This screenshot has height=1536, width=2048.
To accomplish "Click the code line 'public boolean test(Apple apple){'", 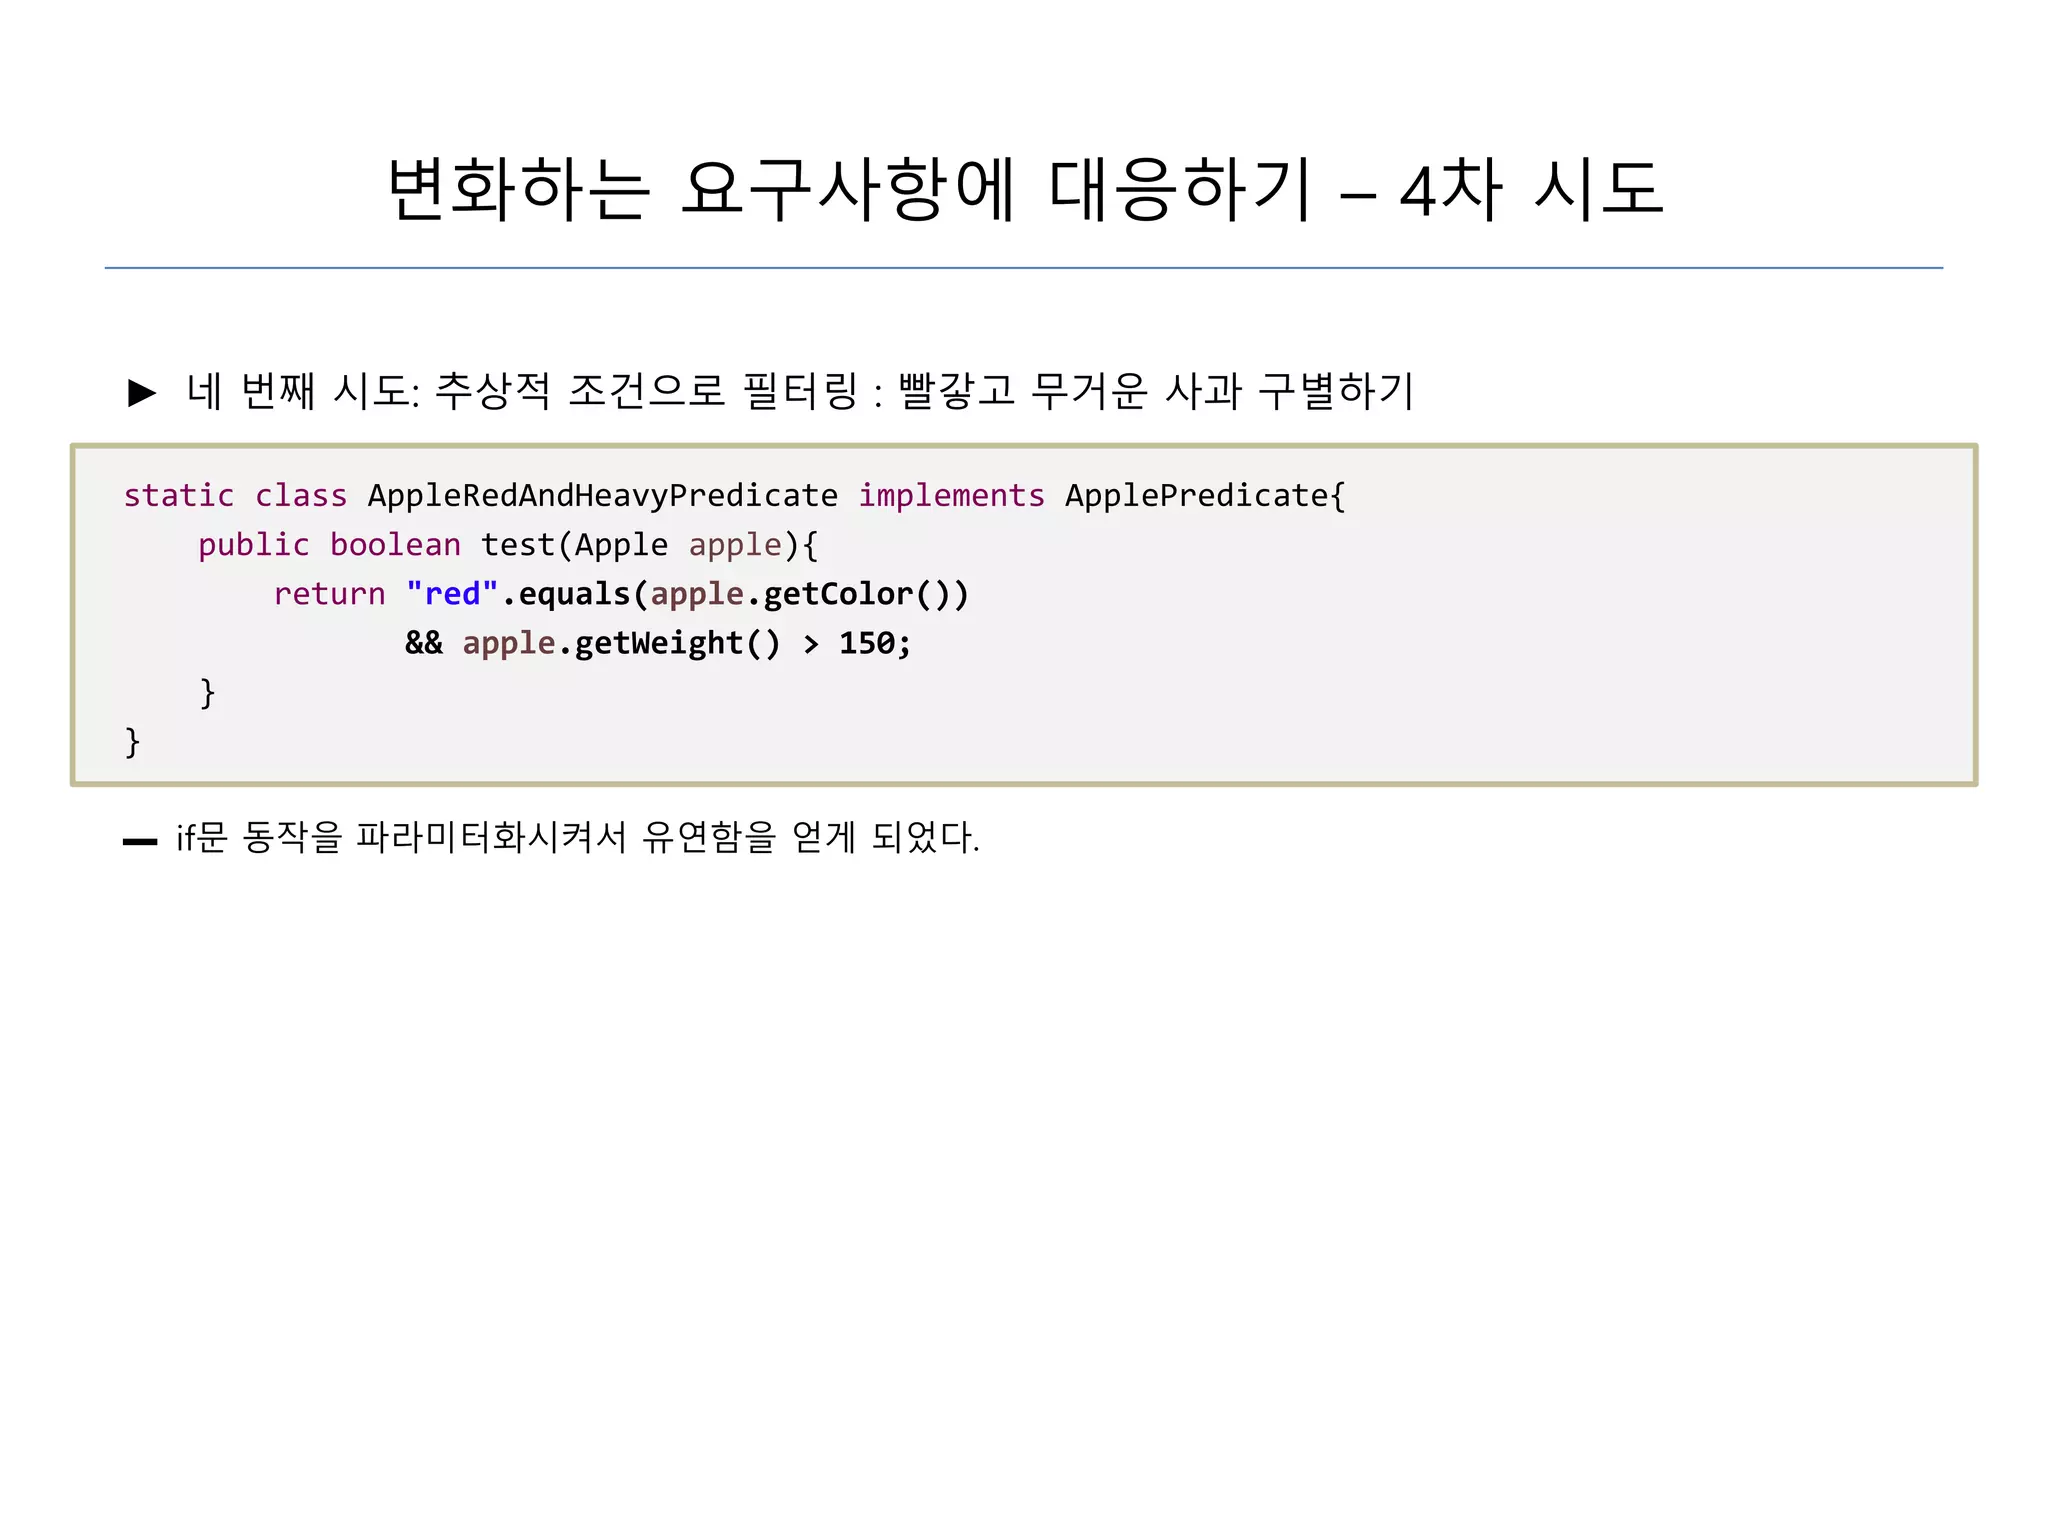I will [508, 545].
